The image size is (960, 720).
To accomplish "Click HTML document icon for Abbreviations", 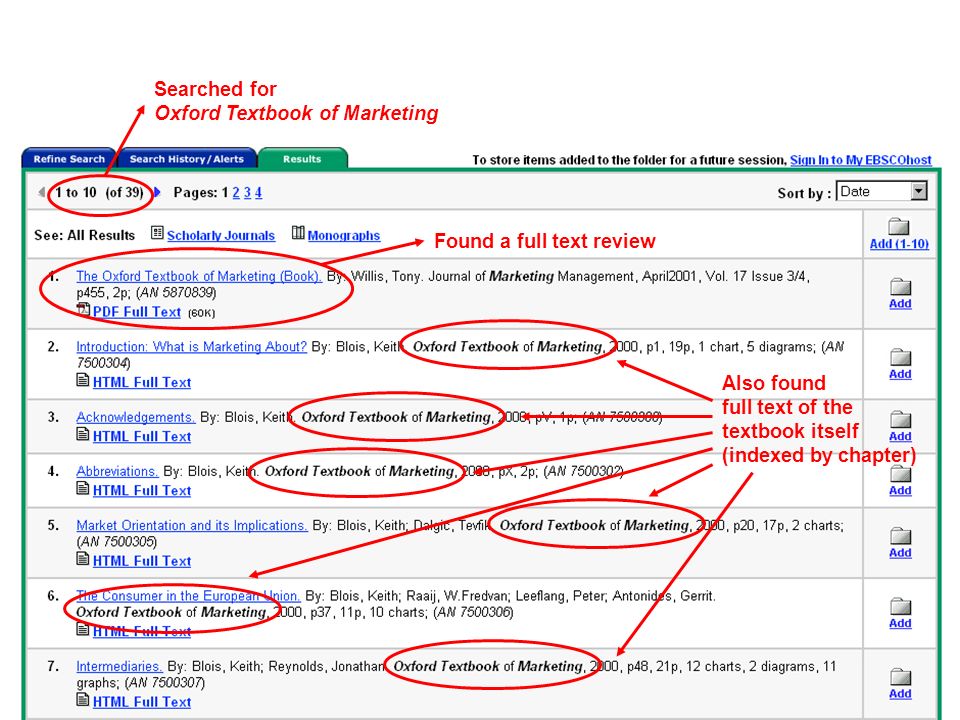I will click(x=83, y=489).
